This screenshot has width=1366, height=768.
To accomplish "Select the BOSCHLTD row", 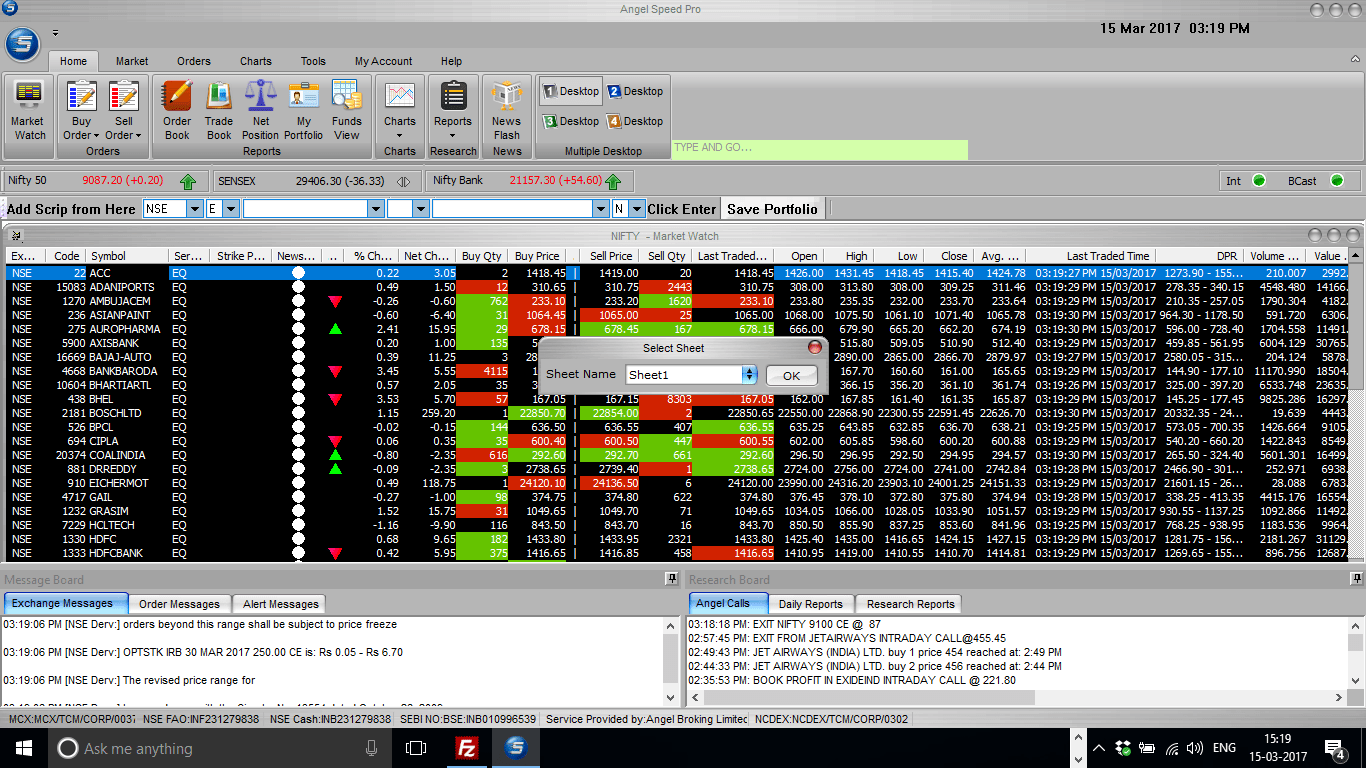I will 676,413.
